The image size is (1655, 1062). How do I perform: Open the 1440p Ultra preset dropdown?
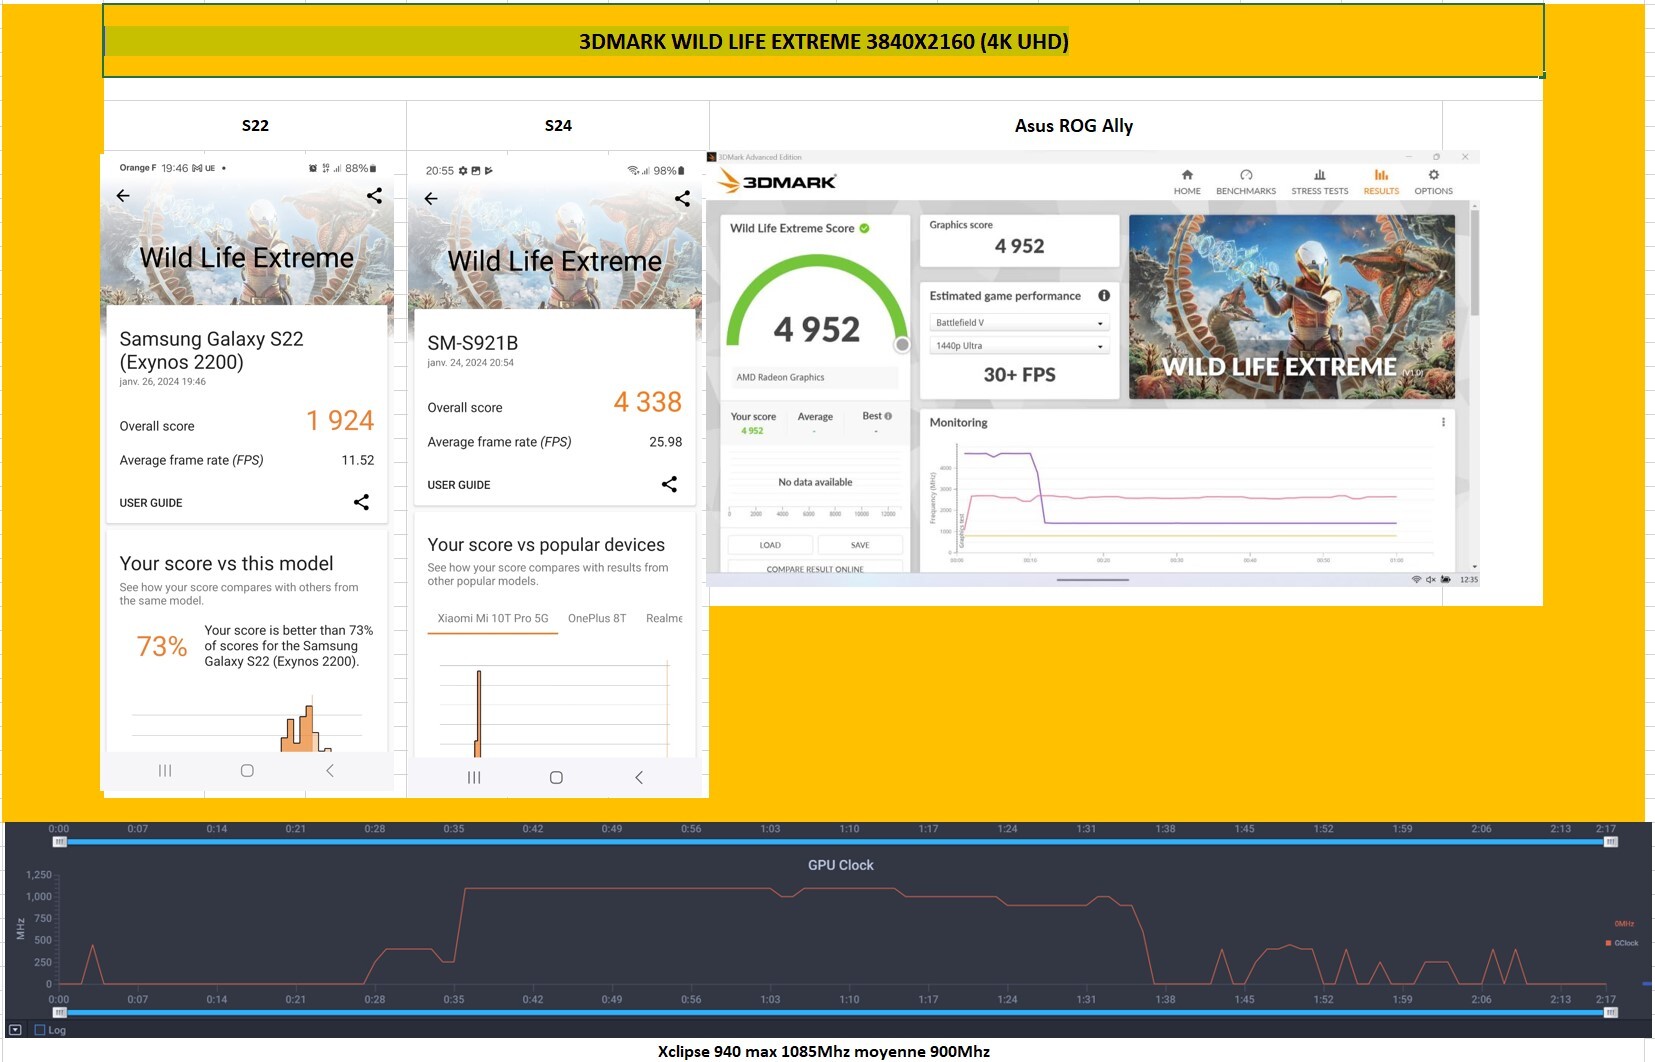tap(1019, 346)
